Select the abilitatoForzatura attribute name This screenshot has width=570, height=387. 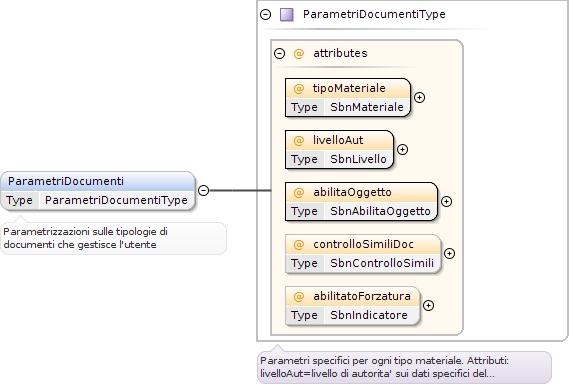pos(362,296)
